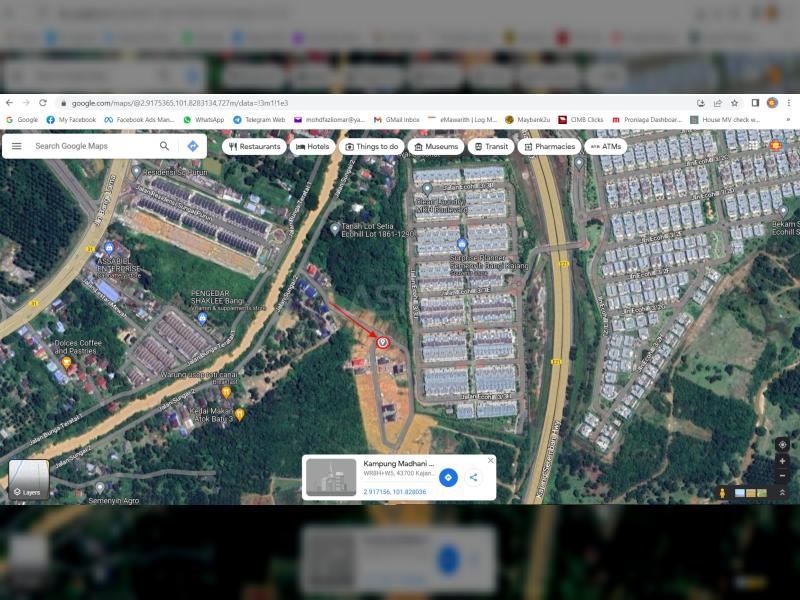The height and width of the screenshot is (600, 800).
Task: Click the search magnifier icon
Action: 165,146
